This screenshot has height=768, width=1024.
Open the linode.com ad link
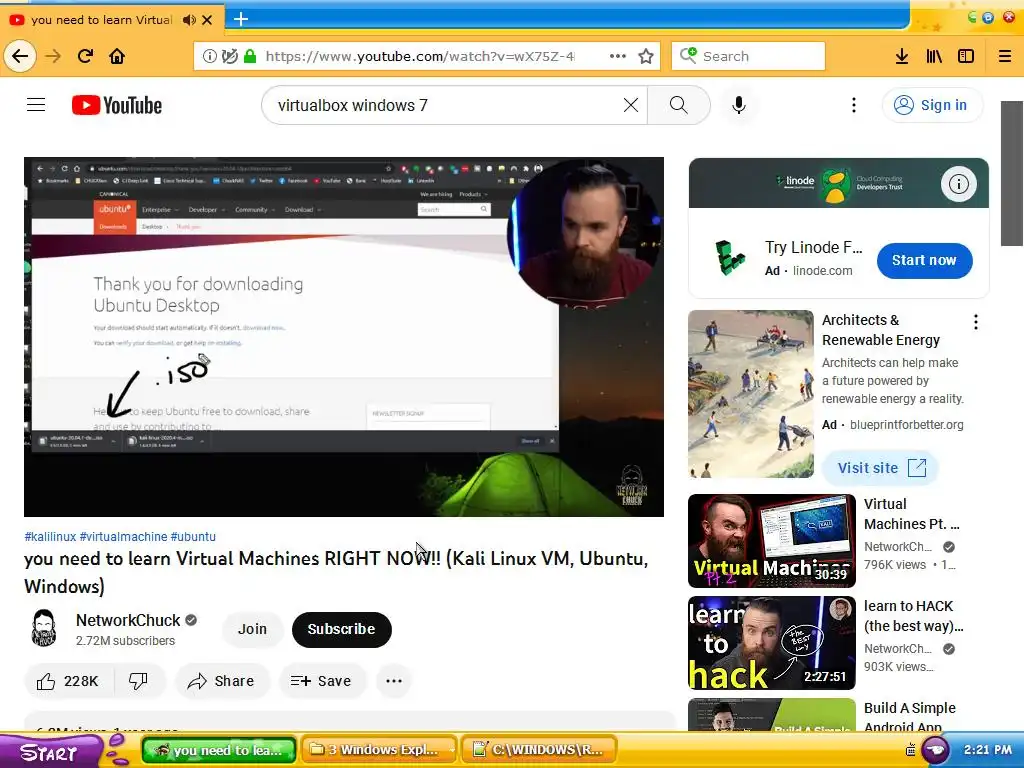[x=822, y=270]
